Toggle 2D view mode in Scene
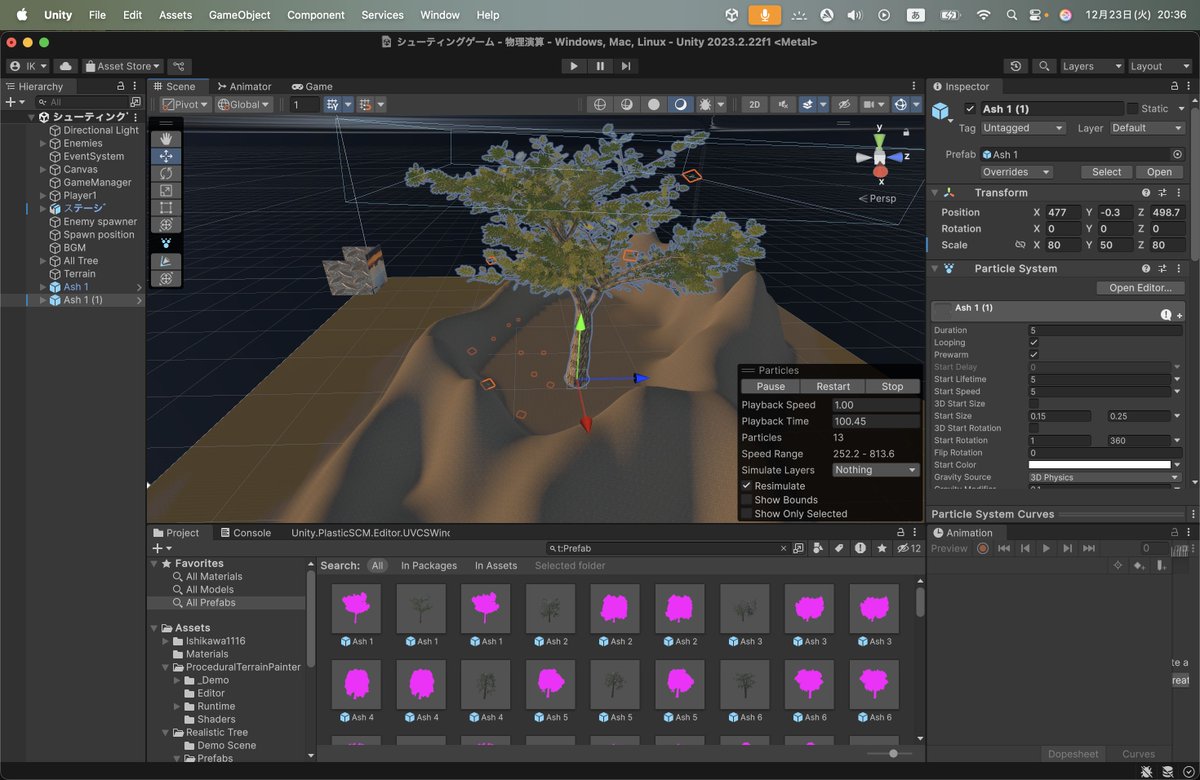 click(x=755, y=104)
